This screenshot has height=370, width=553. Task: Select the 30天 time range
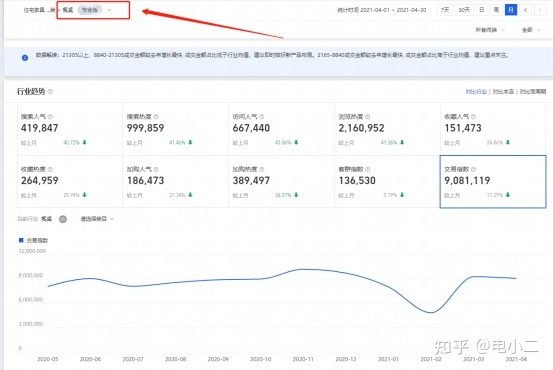pos(464,10)
